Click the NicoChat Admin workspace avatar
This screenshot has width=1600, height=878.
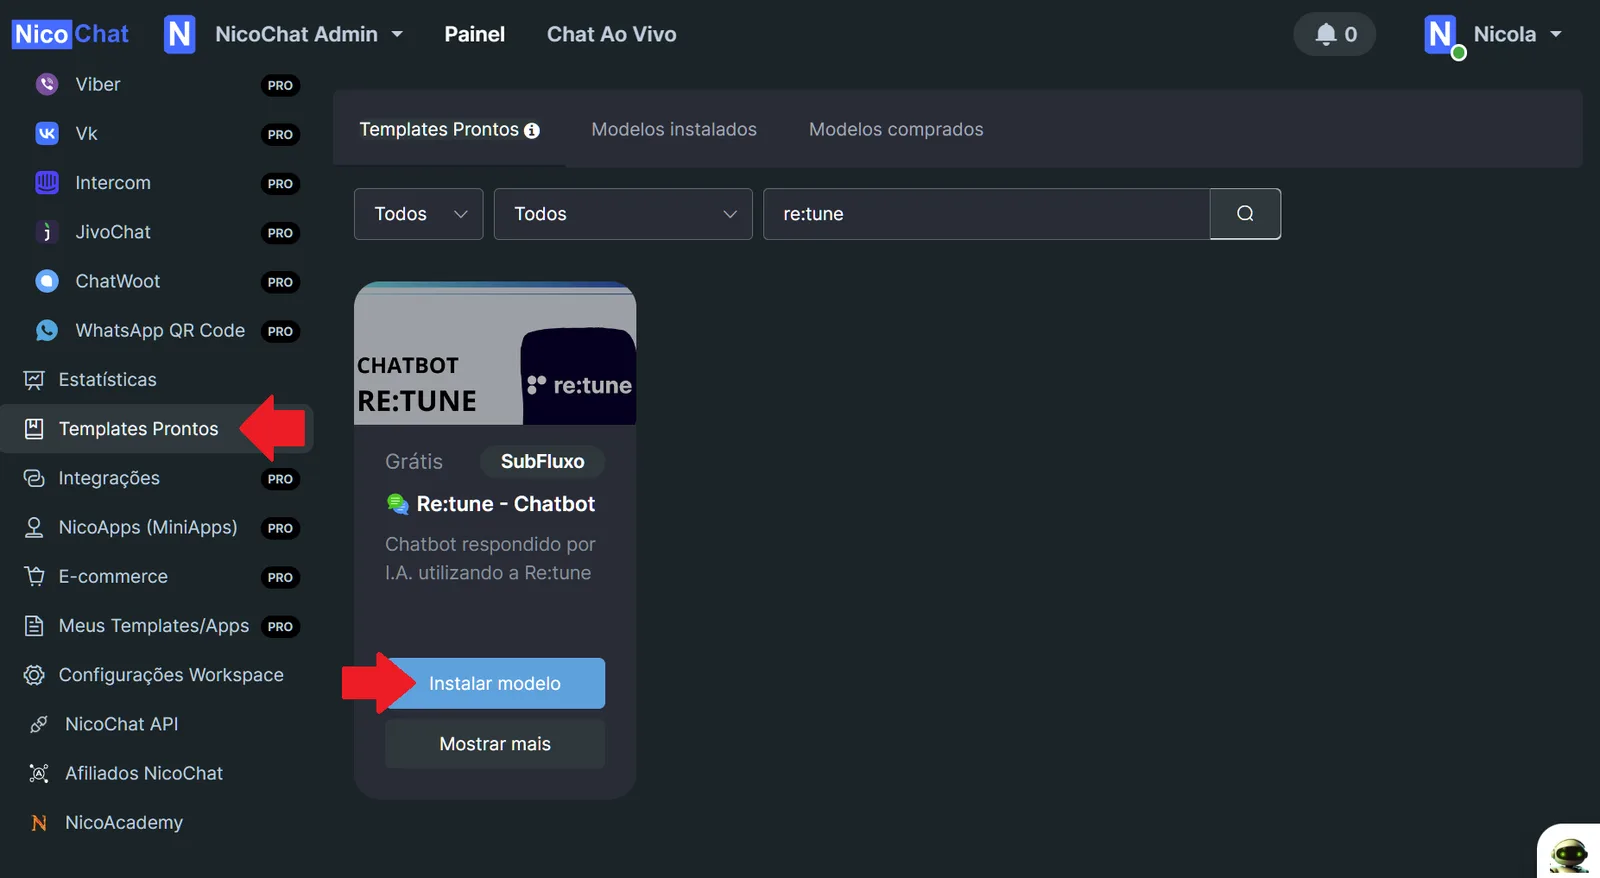click(180, 34)
